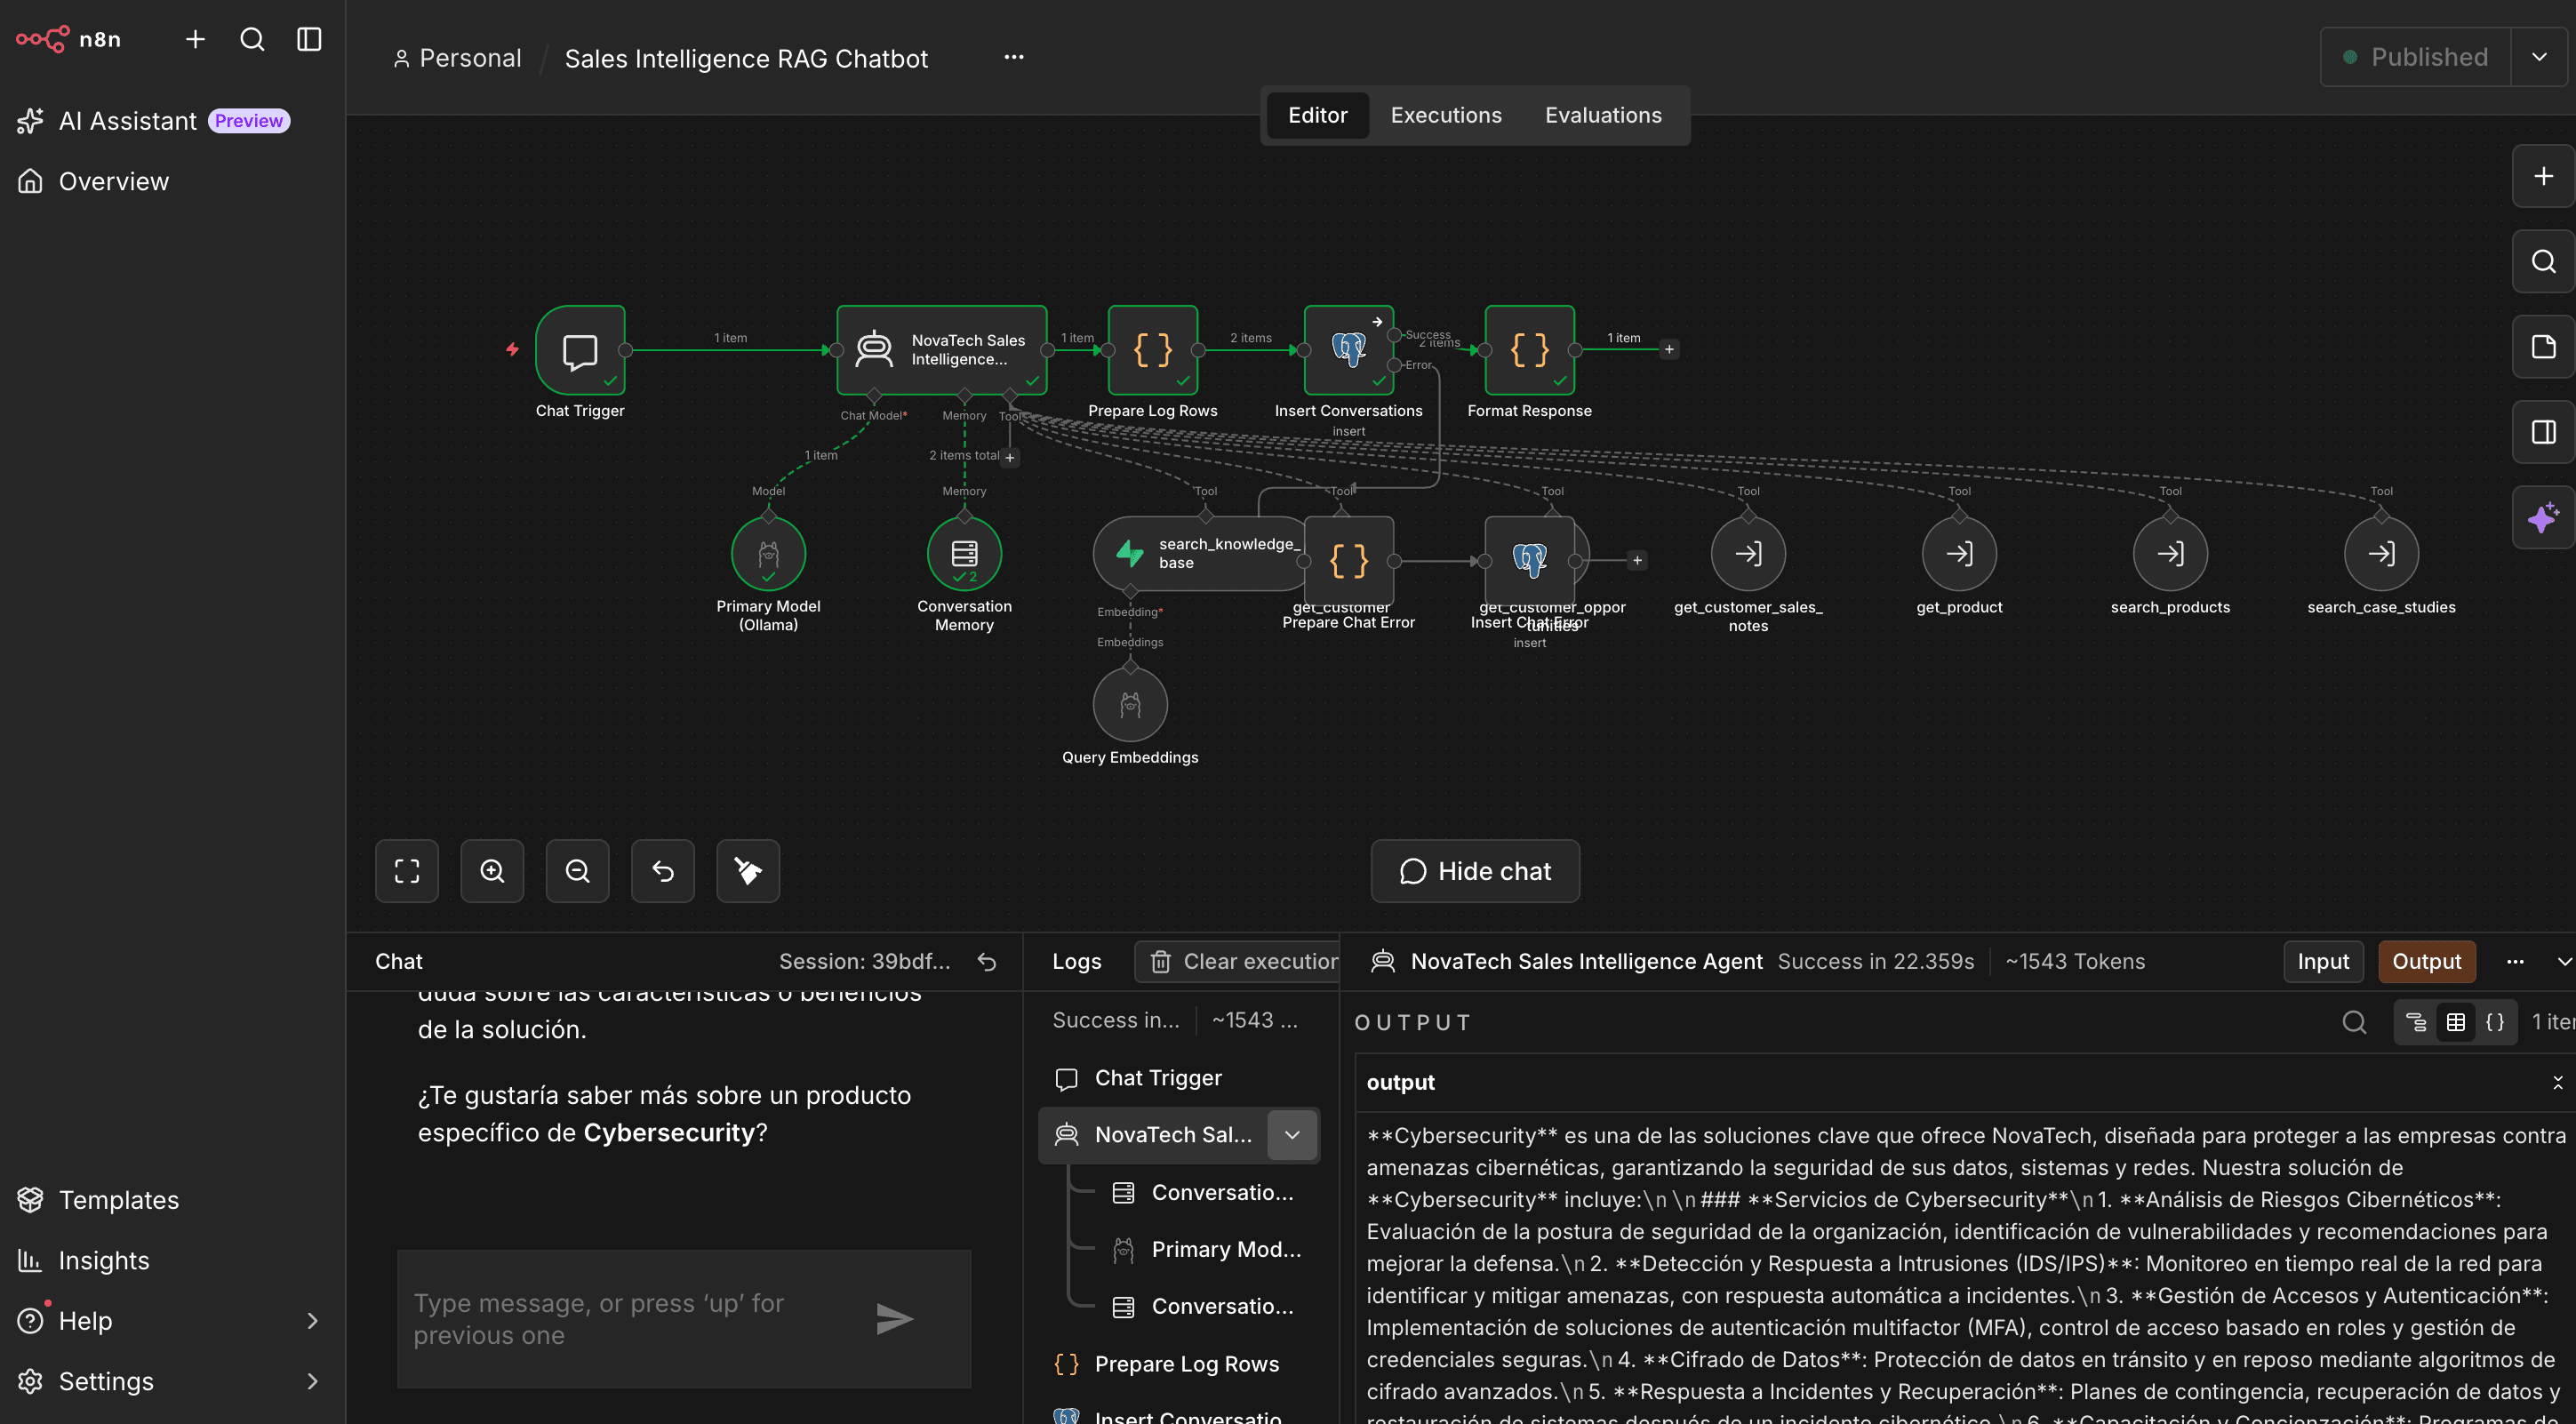This screenshot has width=2576, height=1424.
Task: Send the chat message
Action: click(x=895, y=1319)
